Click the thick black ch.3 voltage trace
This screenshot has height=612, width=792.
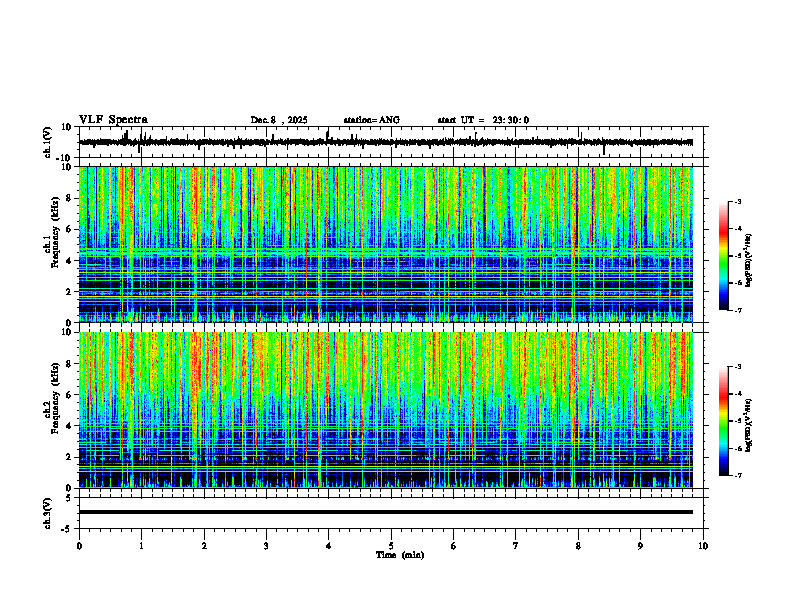(x=386, y=512)
